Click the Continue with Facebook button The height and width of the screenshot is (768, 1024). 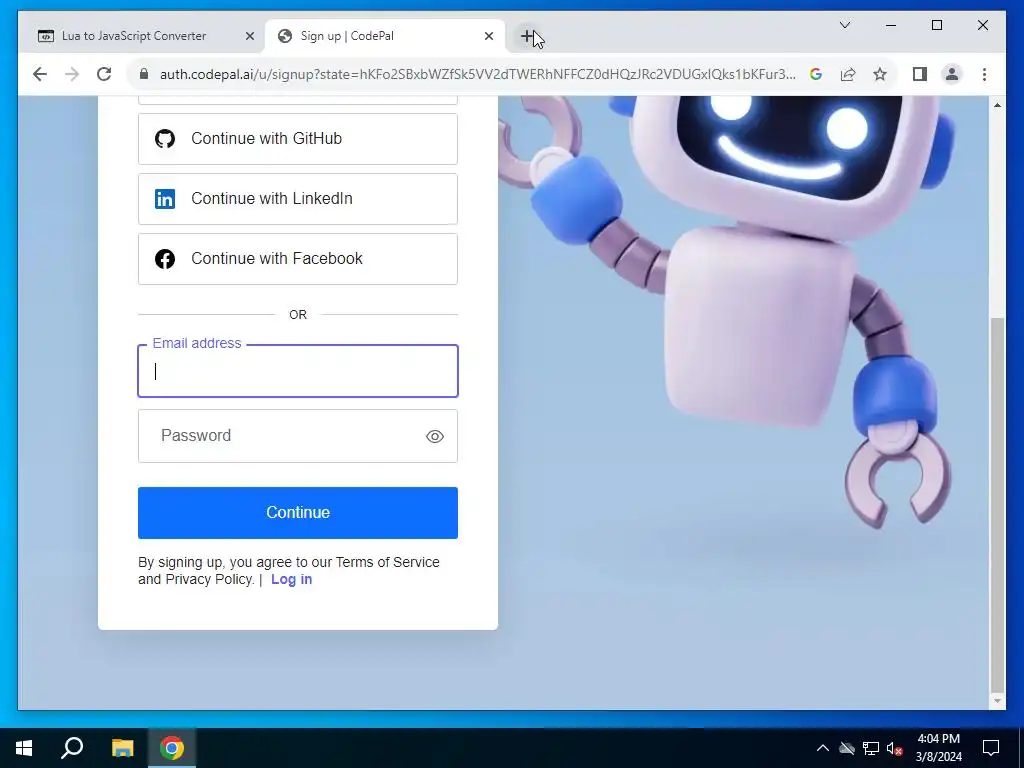(x=298, y=259)
